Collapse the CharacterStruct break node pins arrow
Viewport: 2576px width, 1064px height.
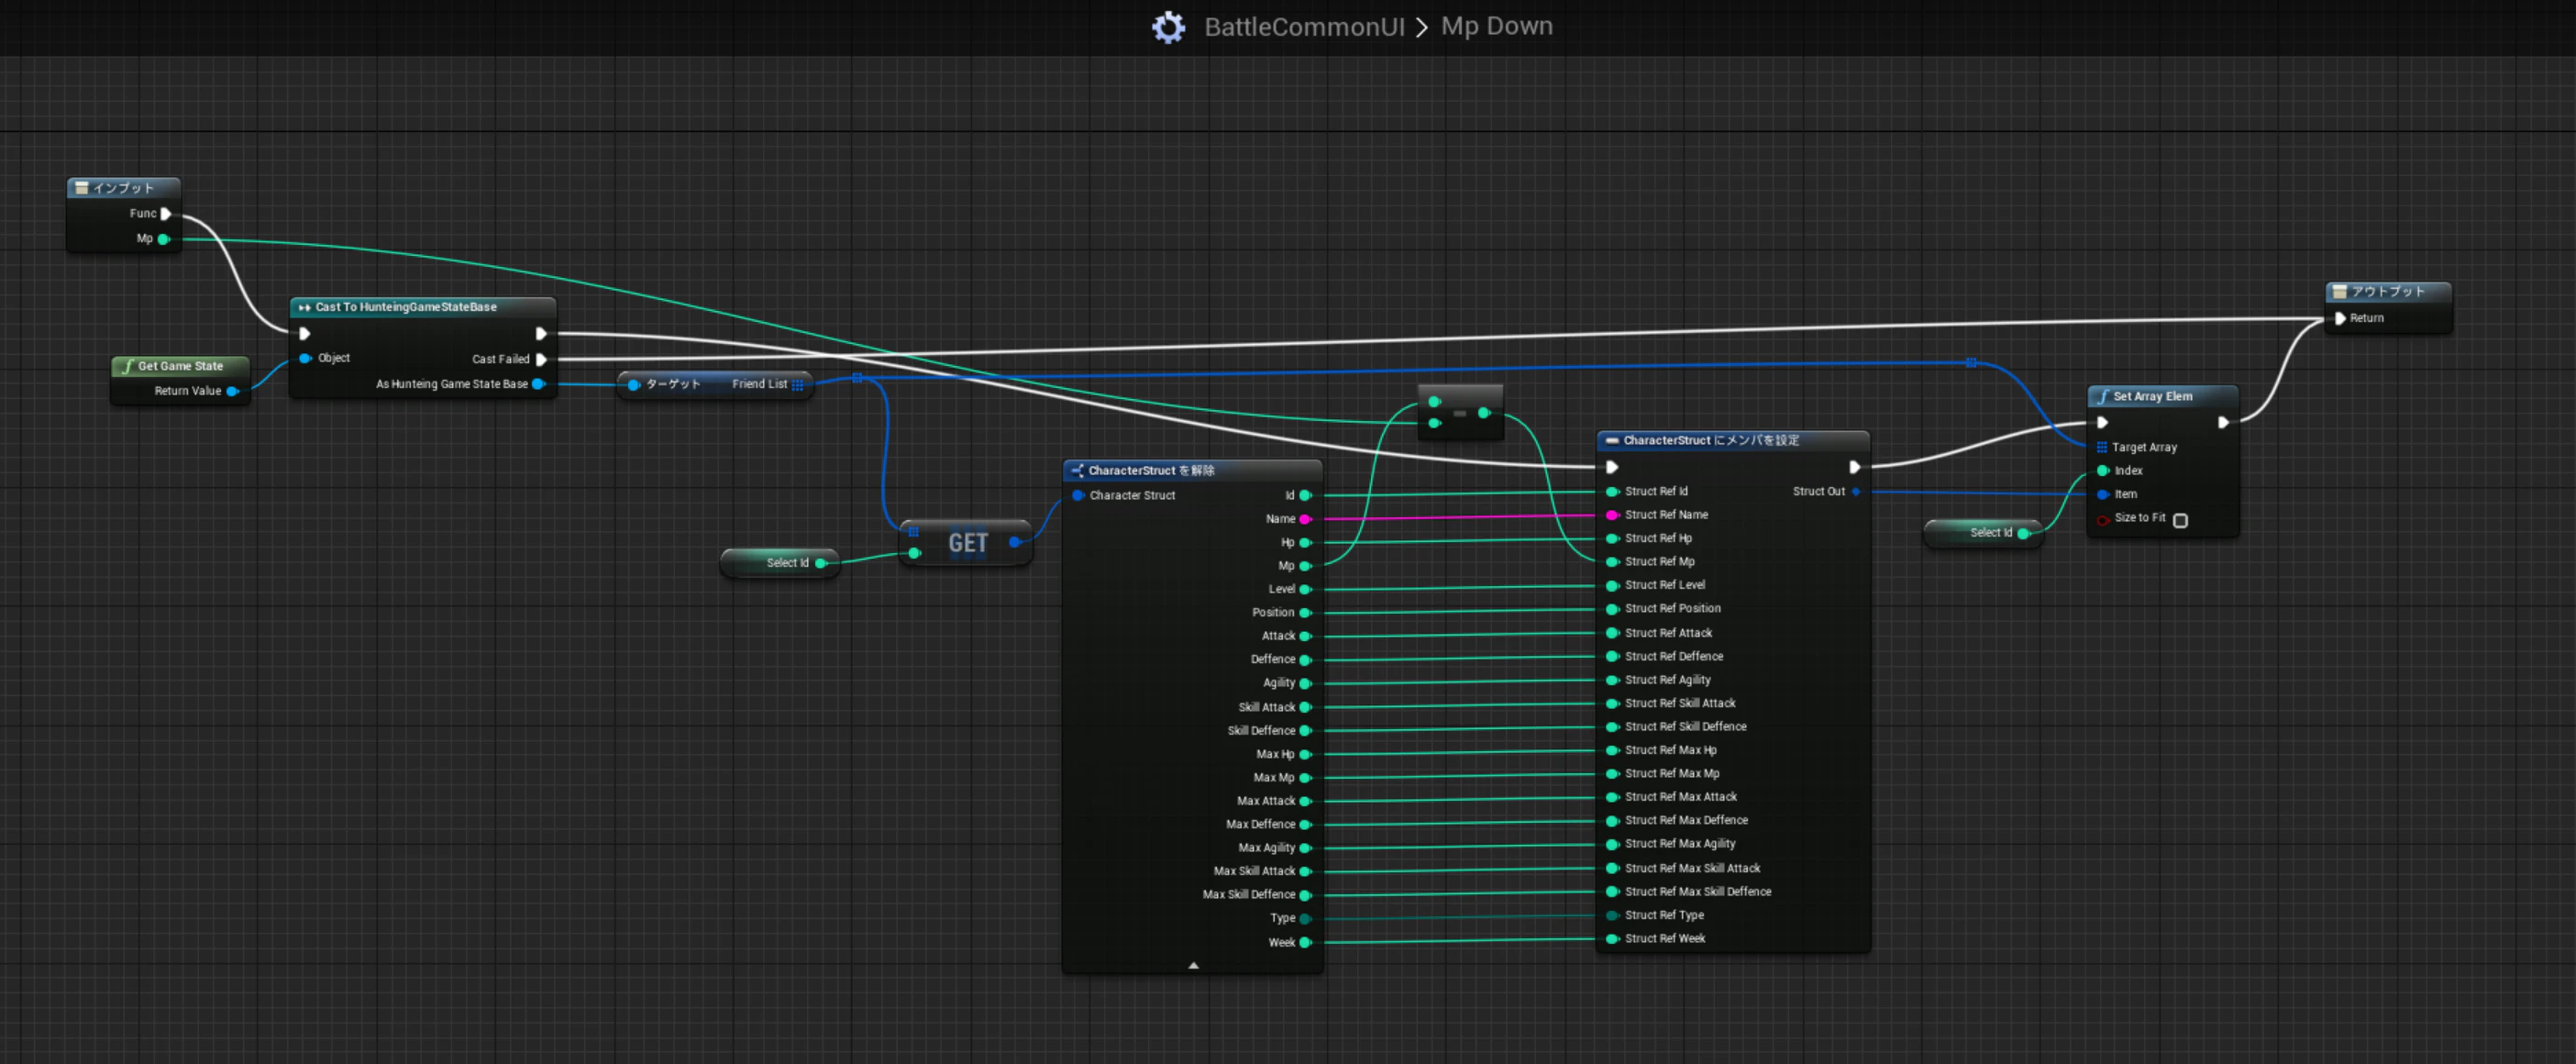click(1193, 965)
